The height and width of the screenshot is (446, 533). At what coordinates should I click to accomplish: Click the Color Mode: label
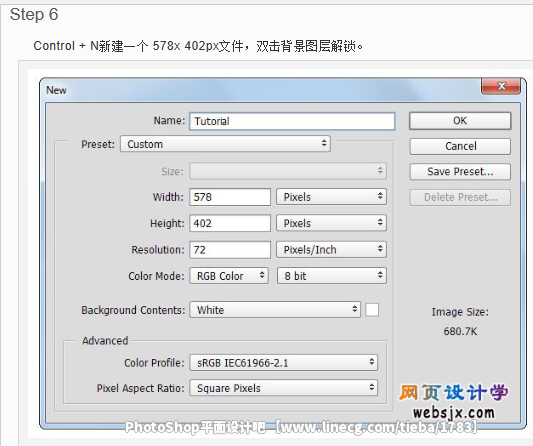coord(156,276)
